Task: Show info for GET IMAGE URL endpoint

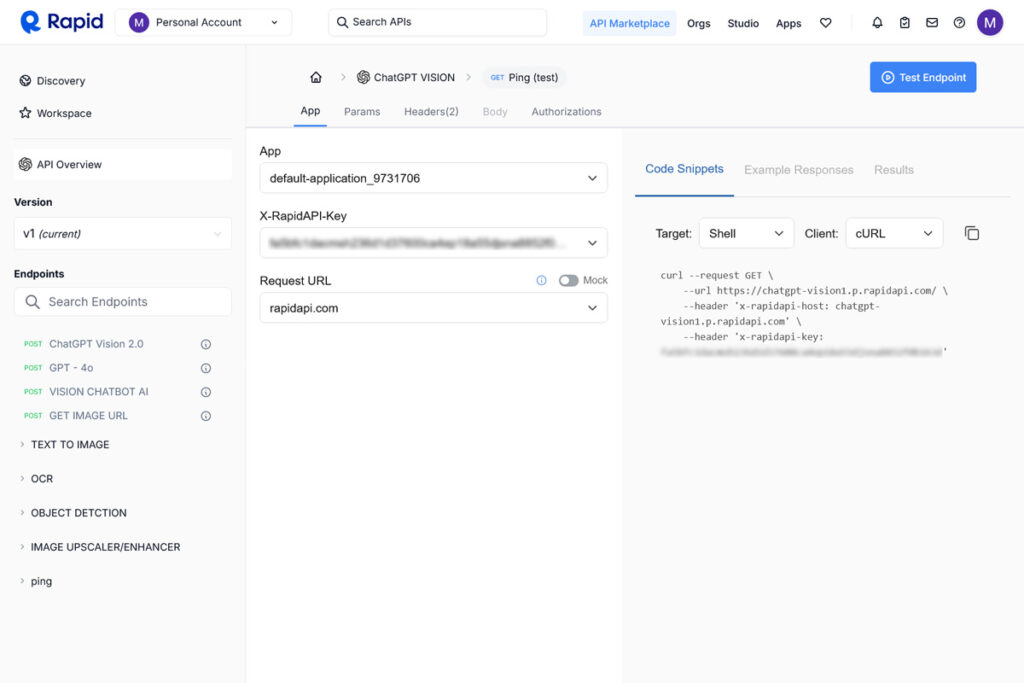Action: tap(206, 416)
